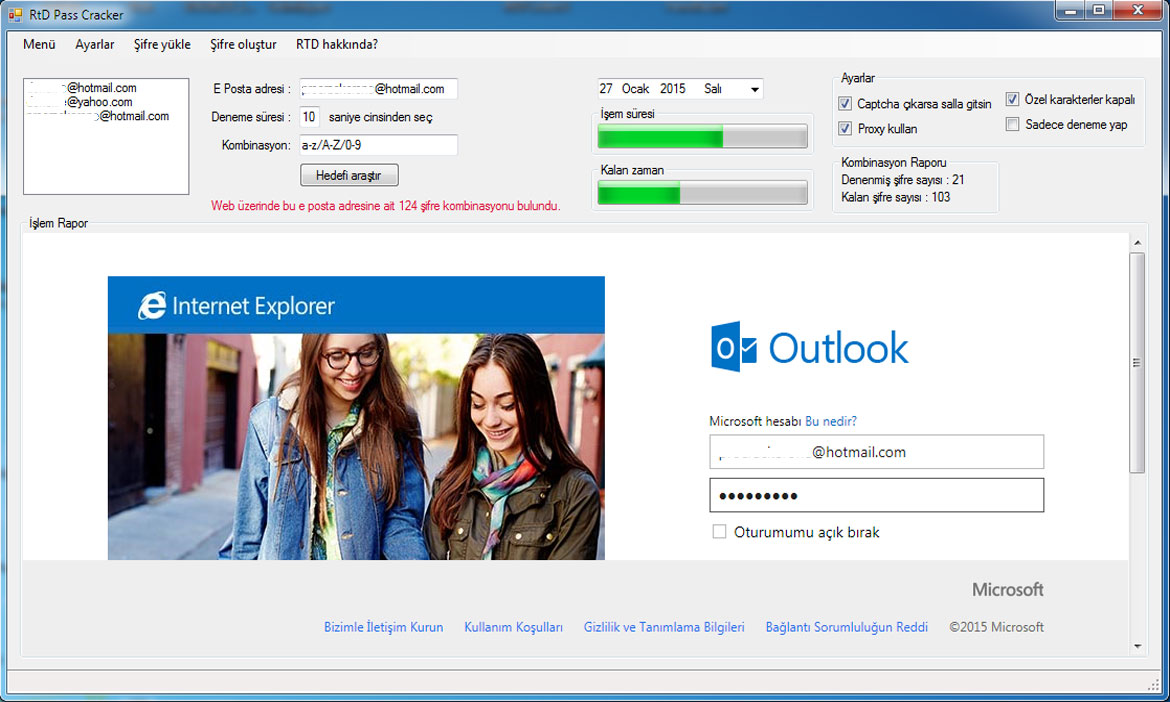Click the 'Kalan zaman' progress bar
The height and width of the screenshot is (702, 1170).
(x=702, y=192)
